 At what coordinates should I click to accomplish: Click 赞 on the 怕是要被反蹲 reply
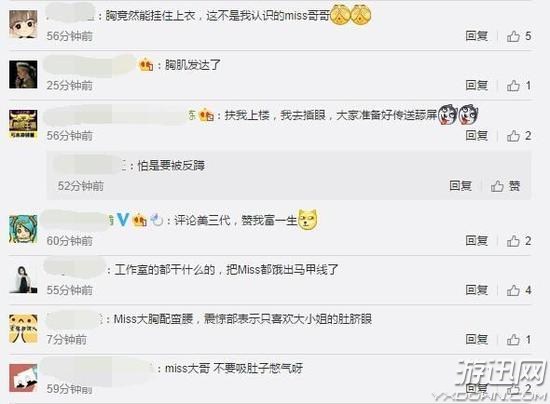[x=505, y=186]
